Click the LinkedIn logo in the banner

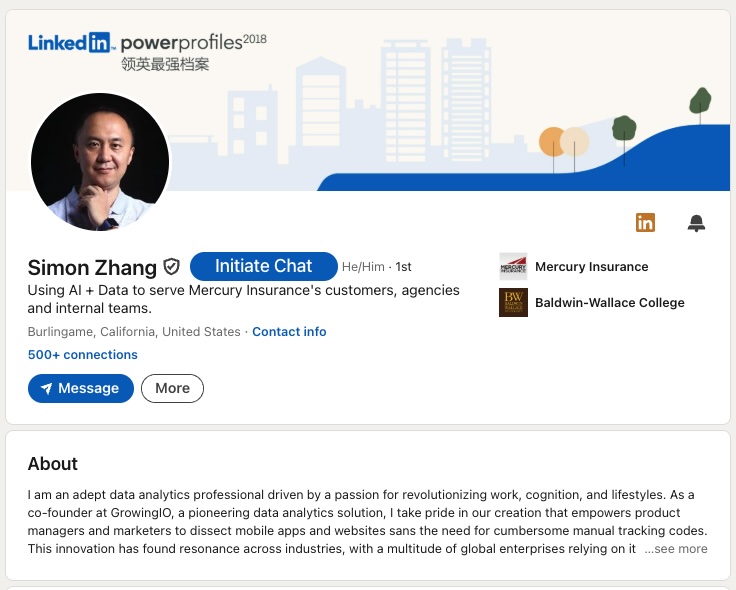click(70, 43)
